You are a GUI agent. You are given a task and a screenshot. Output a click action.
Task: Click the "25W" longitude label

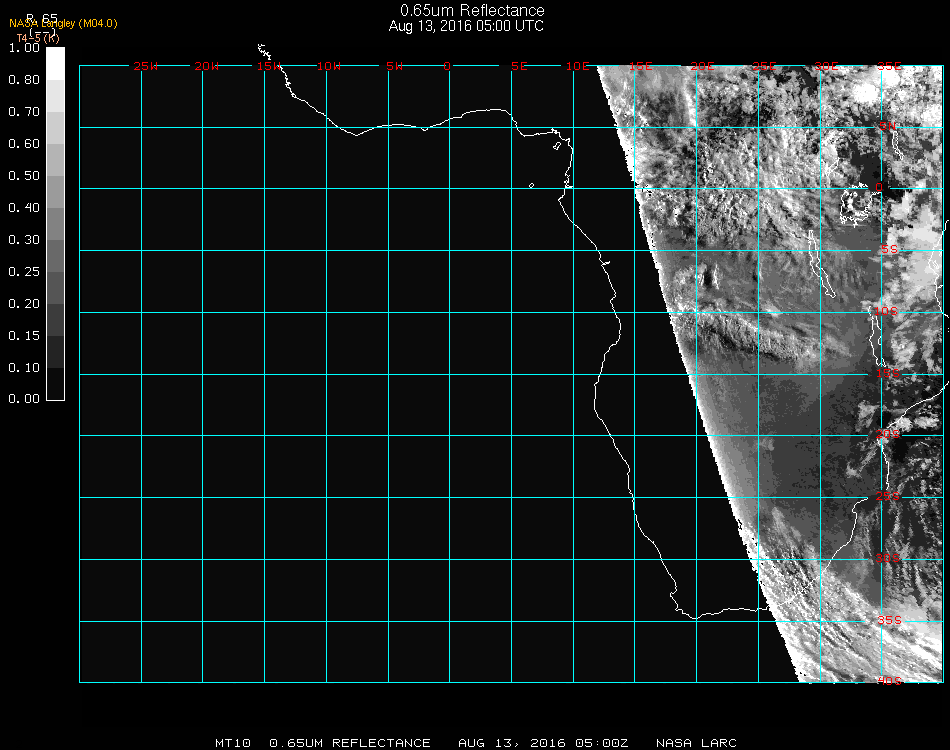point(145,66)
